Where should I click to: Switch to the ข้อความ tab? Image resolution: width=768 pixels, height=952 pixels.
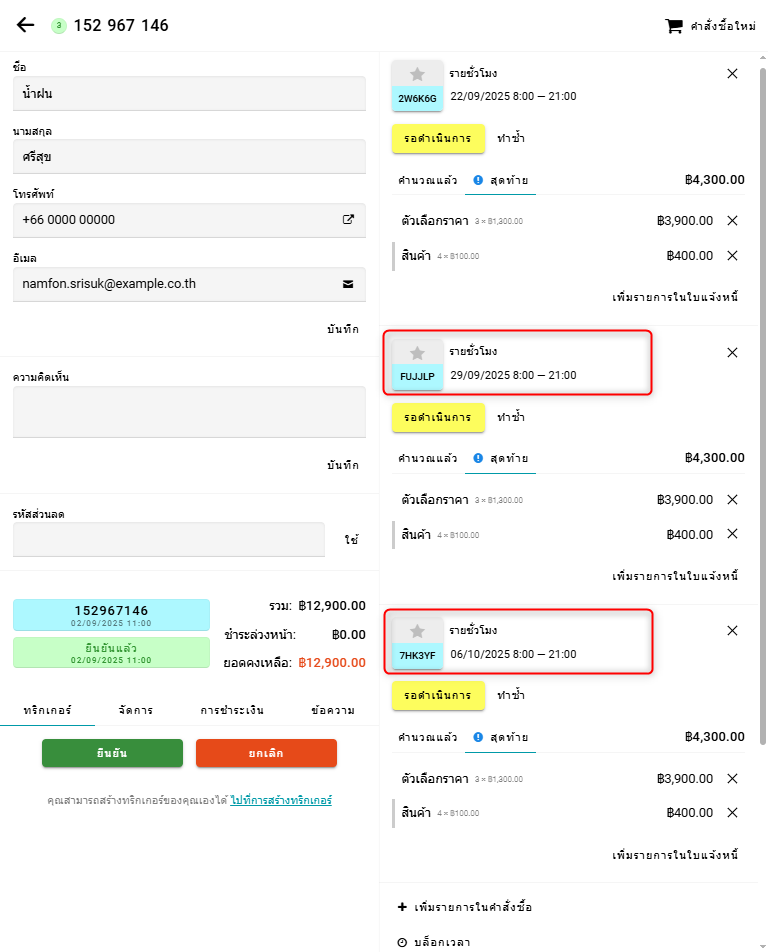tap(333, 711)
